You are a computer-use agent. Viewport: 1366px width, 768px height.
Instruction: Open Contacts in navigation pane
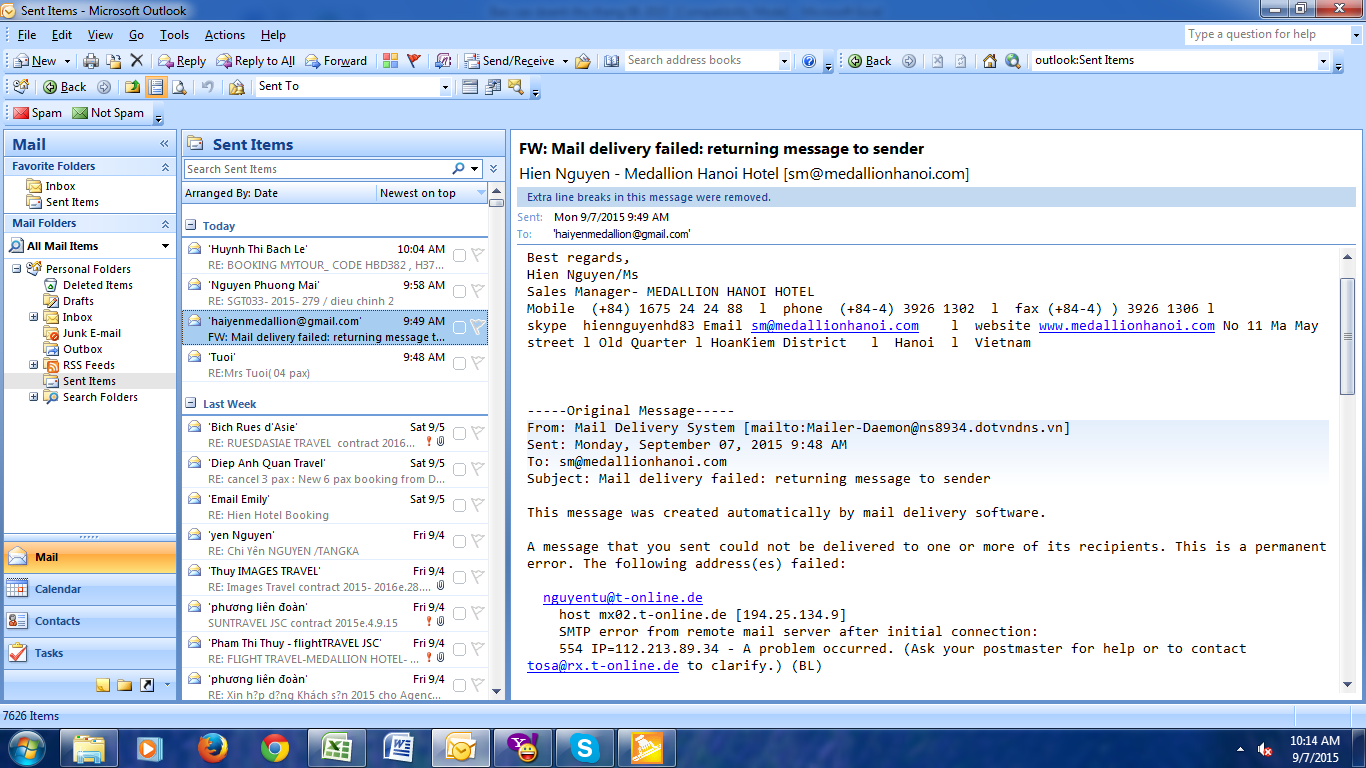click(89, 621)
